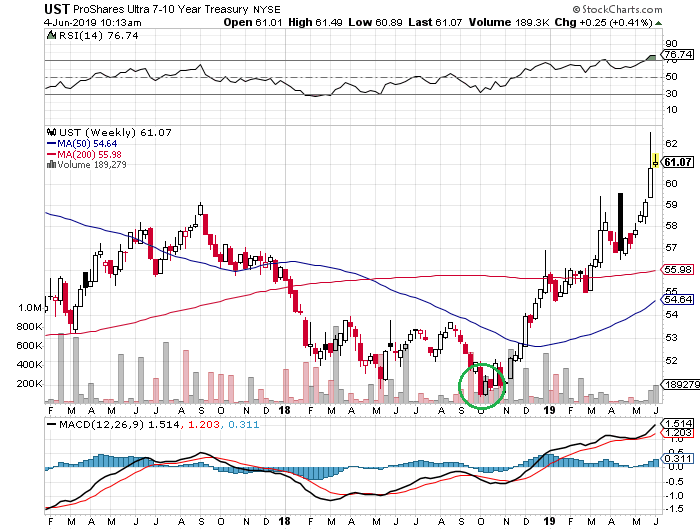The height and width of the screenshot is (530, 700).
Task: Click the 1.514 MACD value tag
Action: [677, 423]
